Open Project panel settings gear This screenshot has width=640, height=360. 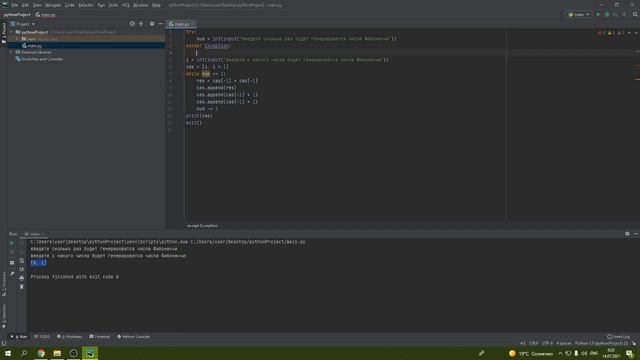(x=152, y=24)
